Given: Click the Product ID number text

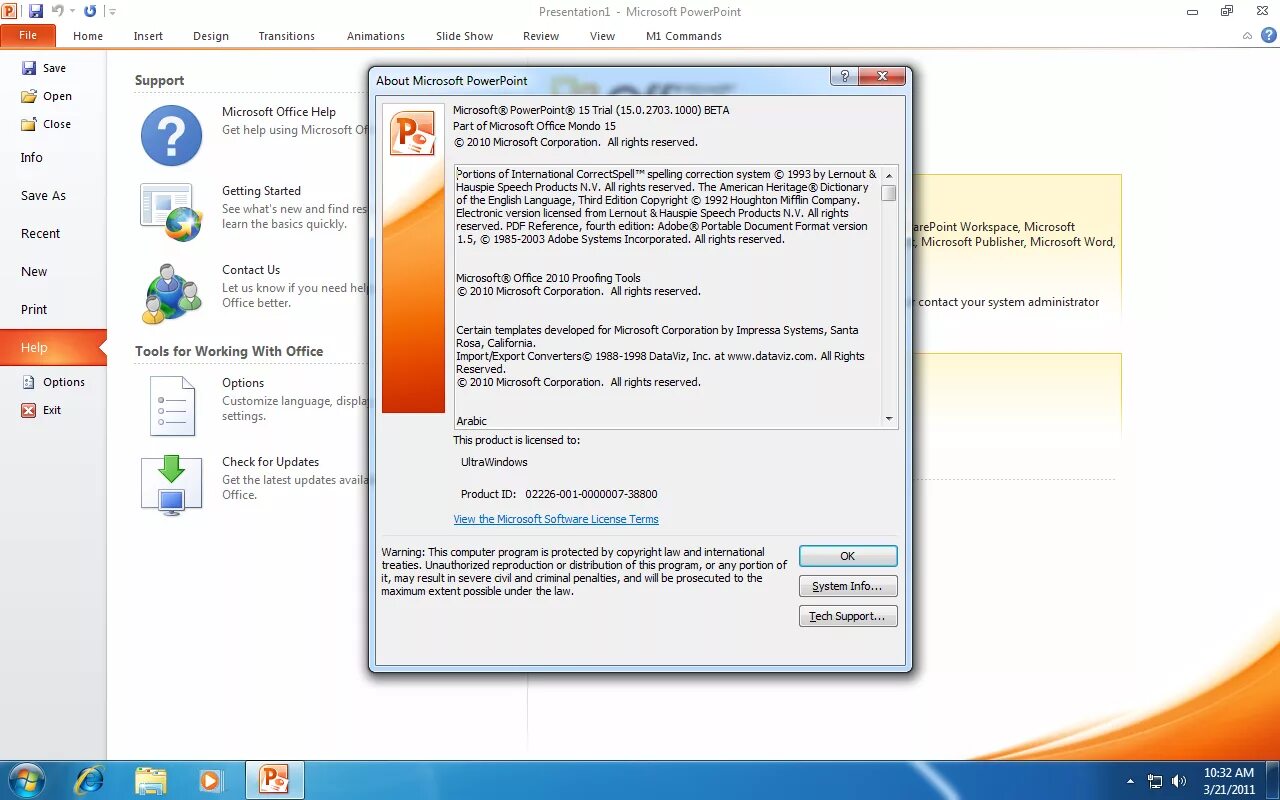Looking at the screenshot, I should click(x=591, y=494).
